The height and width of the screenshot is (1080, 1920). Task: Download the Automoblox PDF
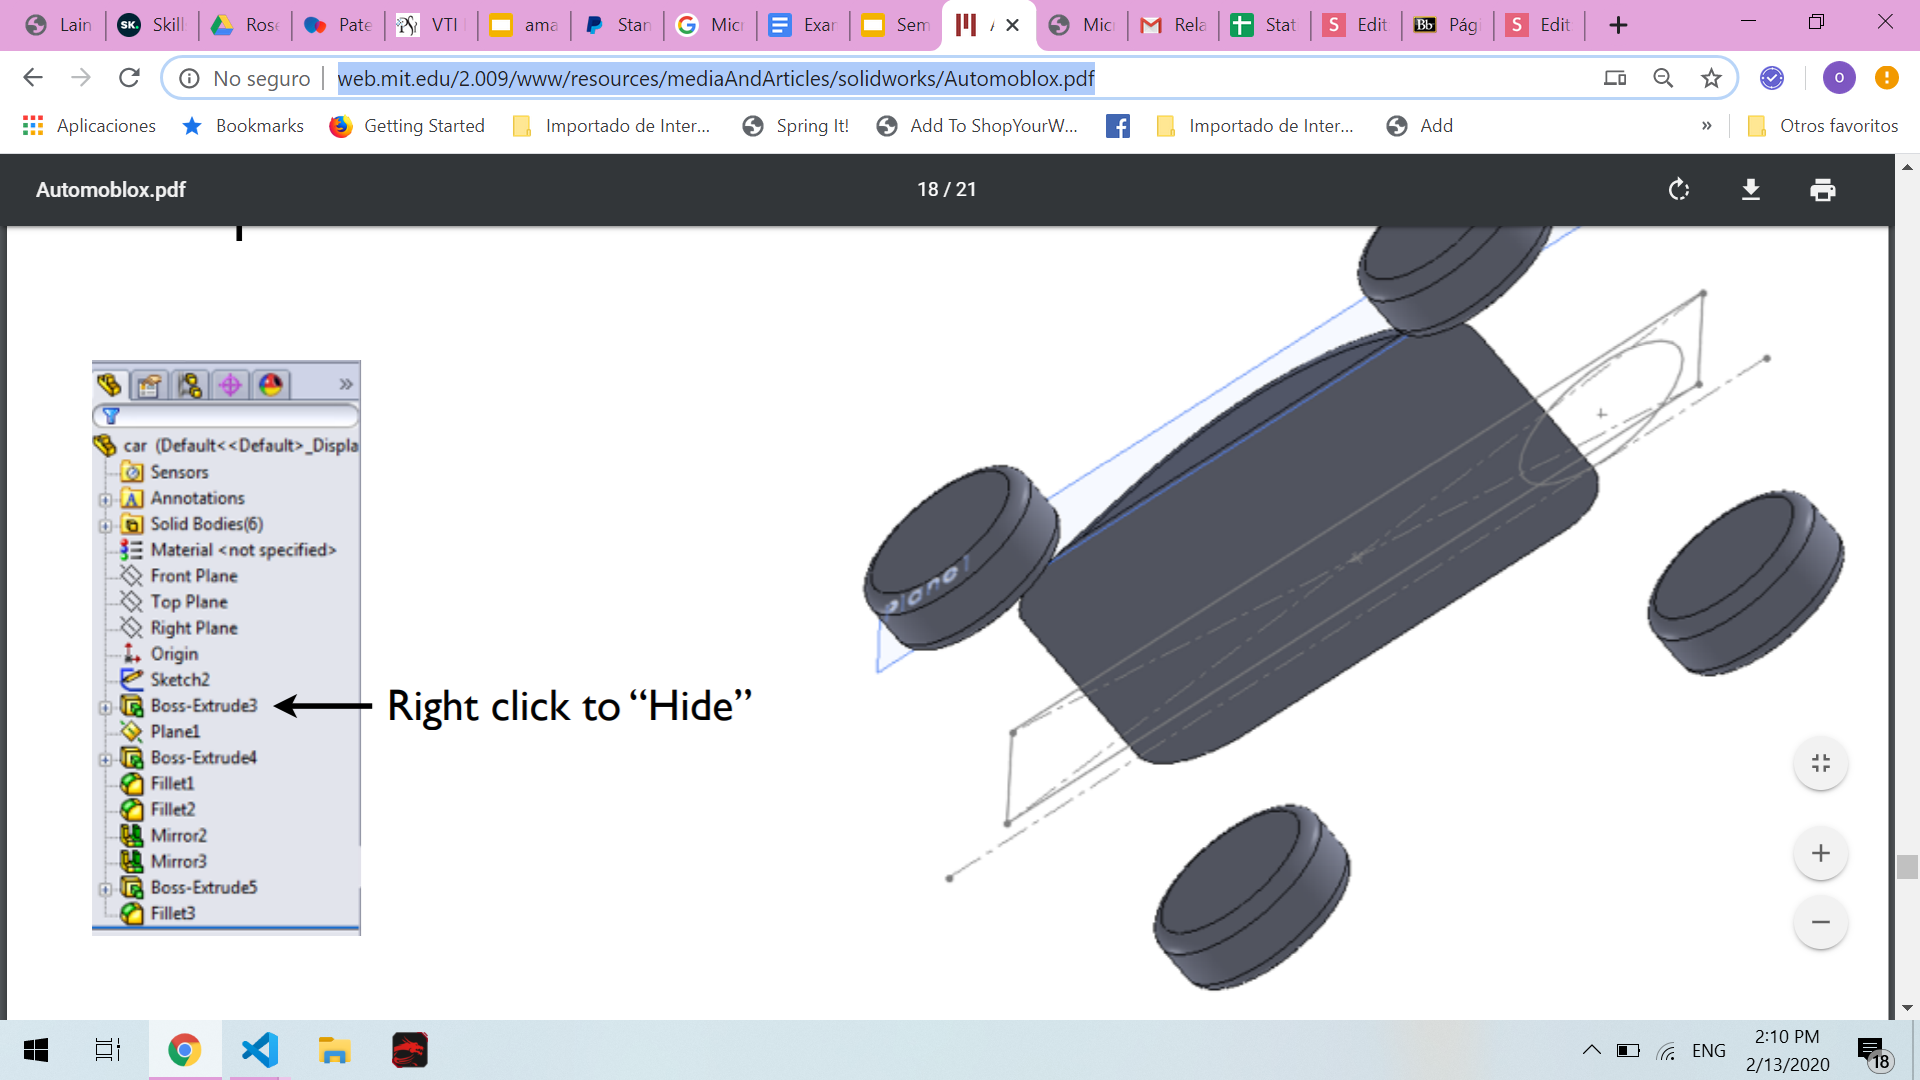point(1750,190)
